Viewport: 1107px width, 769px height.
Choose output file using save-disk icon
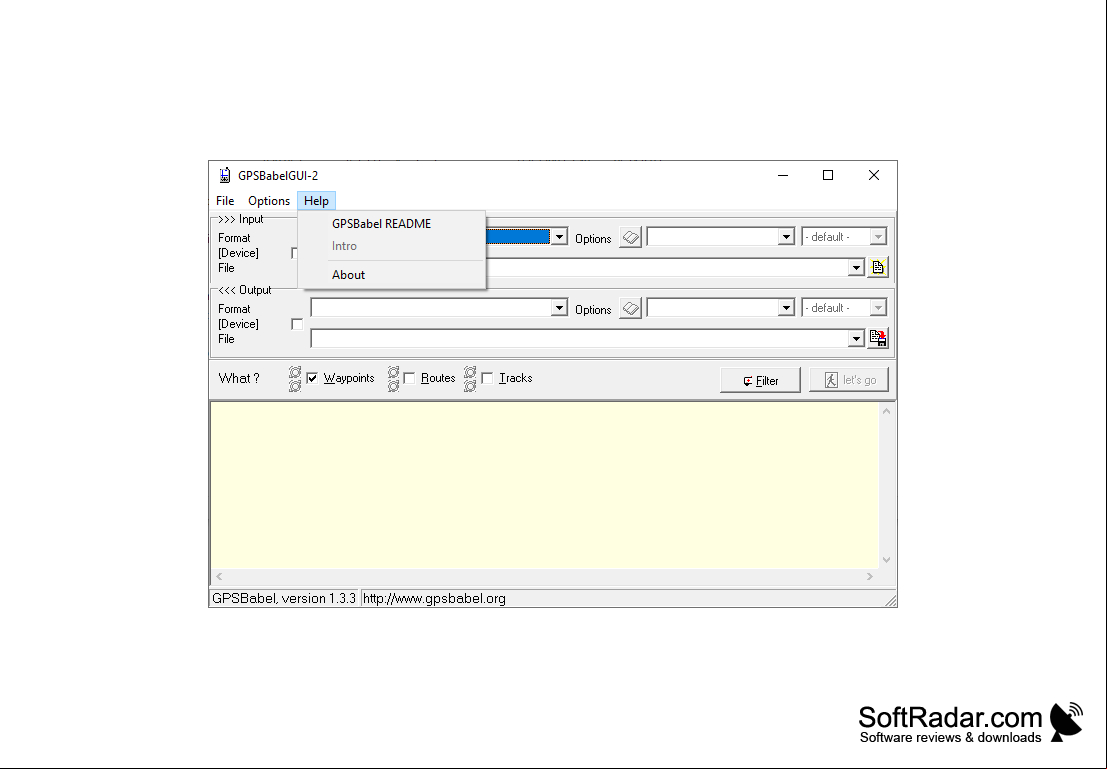click(878, 338)
